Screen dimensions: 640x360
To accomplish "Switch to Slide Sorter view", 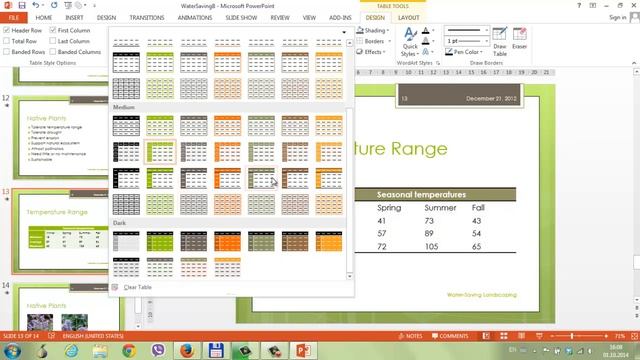I will 504,336.
